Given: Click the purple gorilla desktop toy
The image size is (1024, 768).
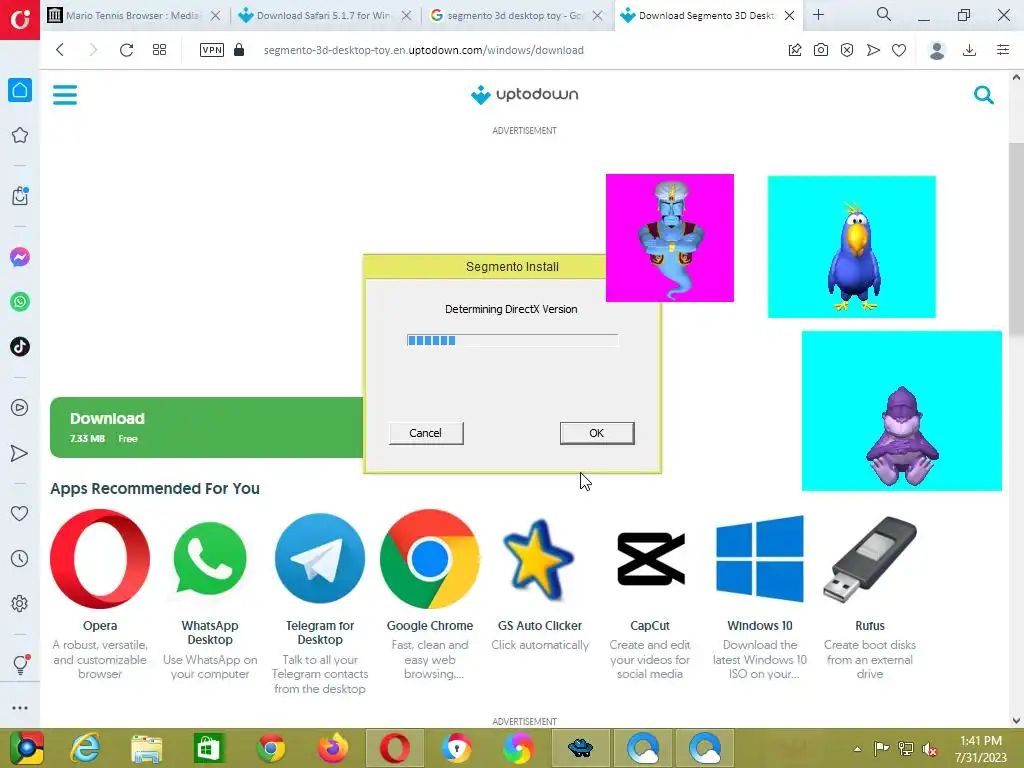Looking at the screenshot, I should 902,411.
